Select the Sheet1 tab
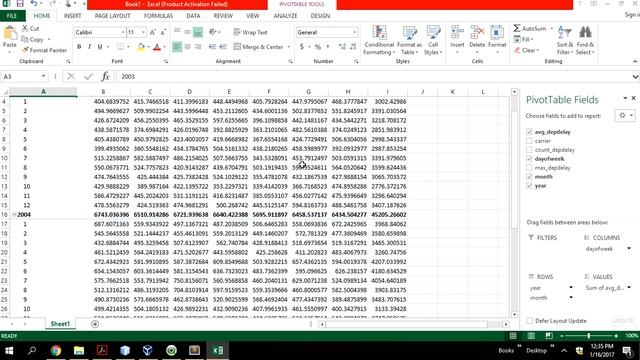 60,324
